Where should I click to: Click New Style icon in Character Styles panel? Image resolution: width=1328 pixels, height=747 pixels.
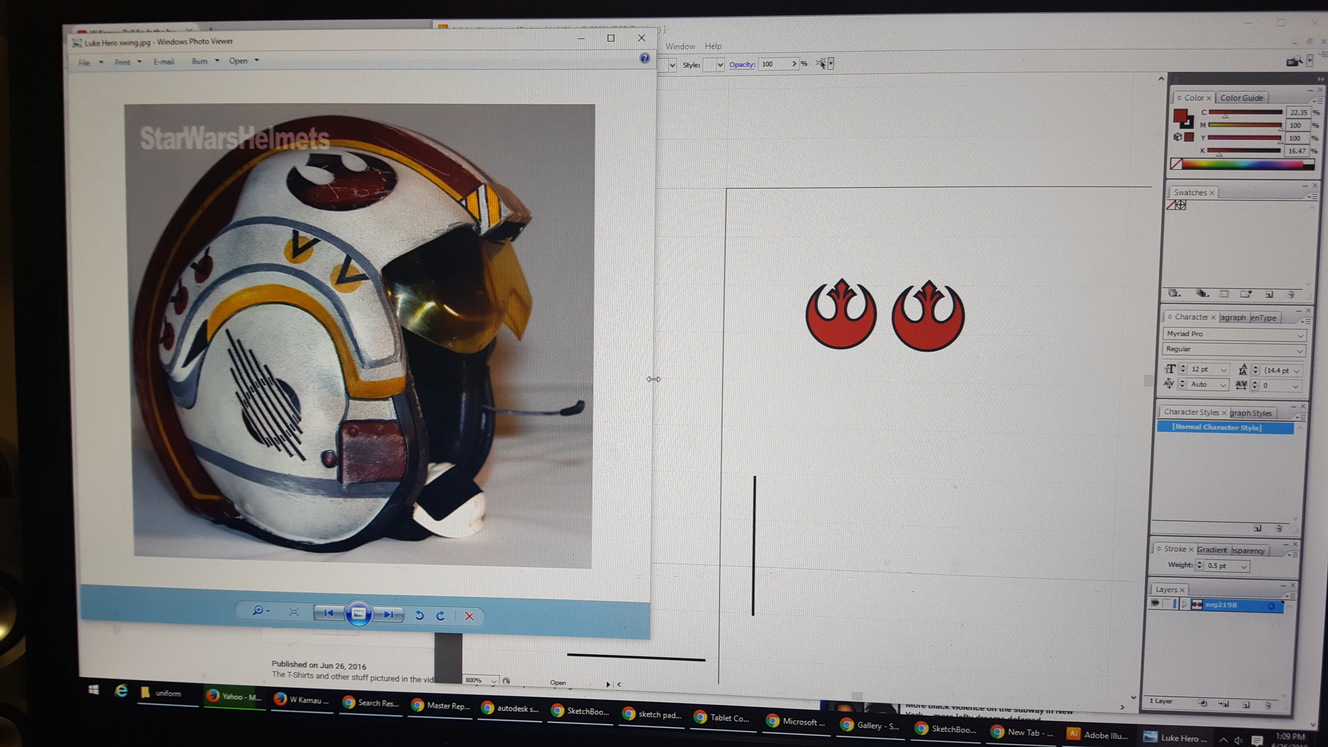pyautogui.click(x=1257, y=528)
